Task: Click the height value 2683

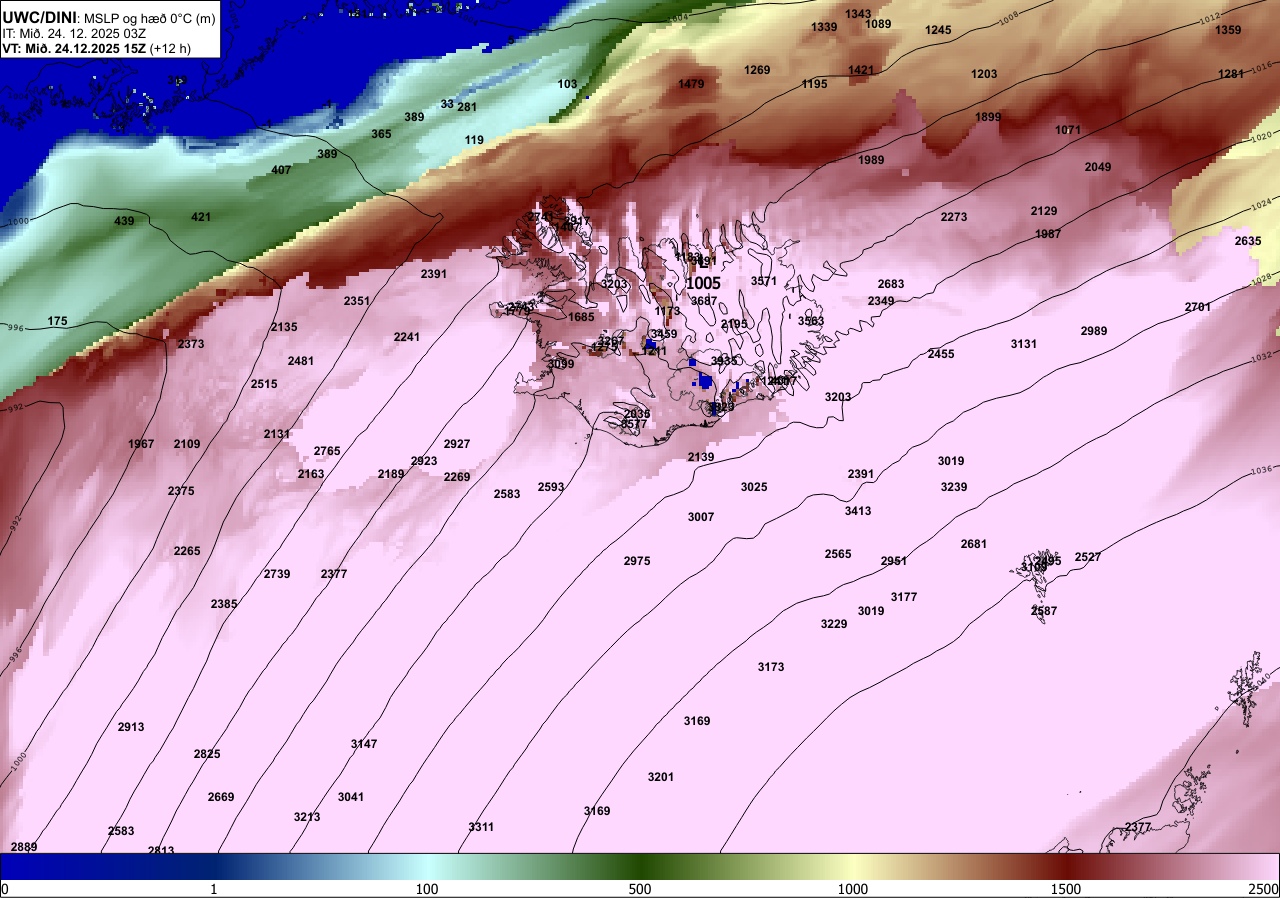Action: [891, 284]
